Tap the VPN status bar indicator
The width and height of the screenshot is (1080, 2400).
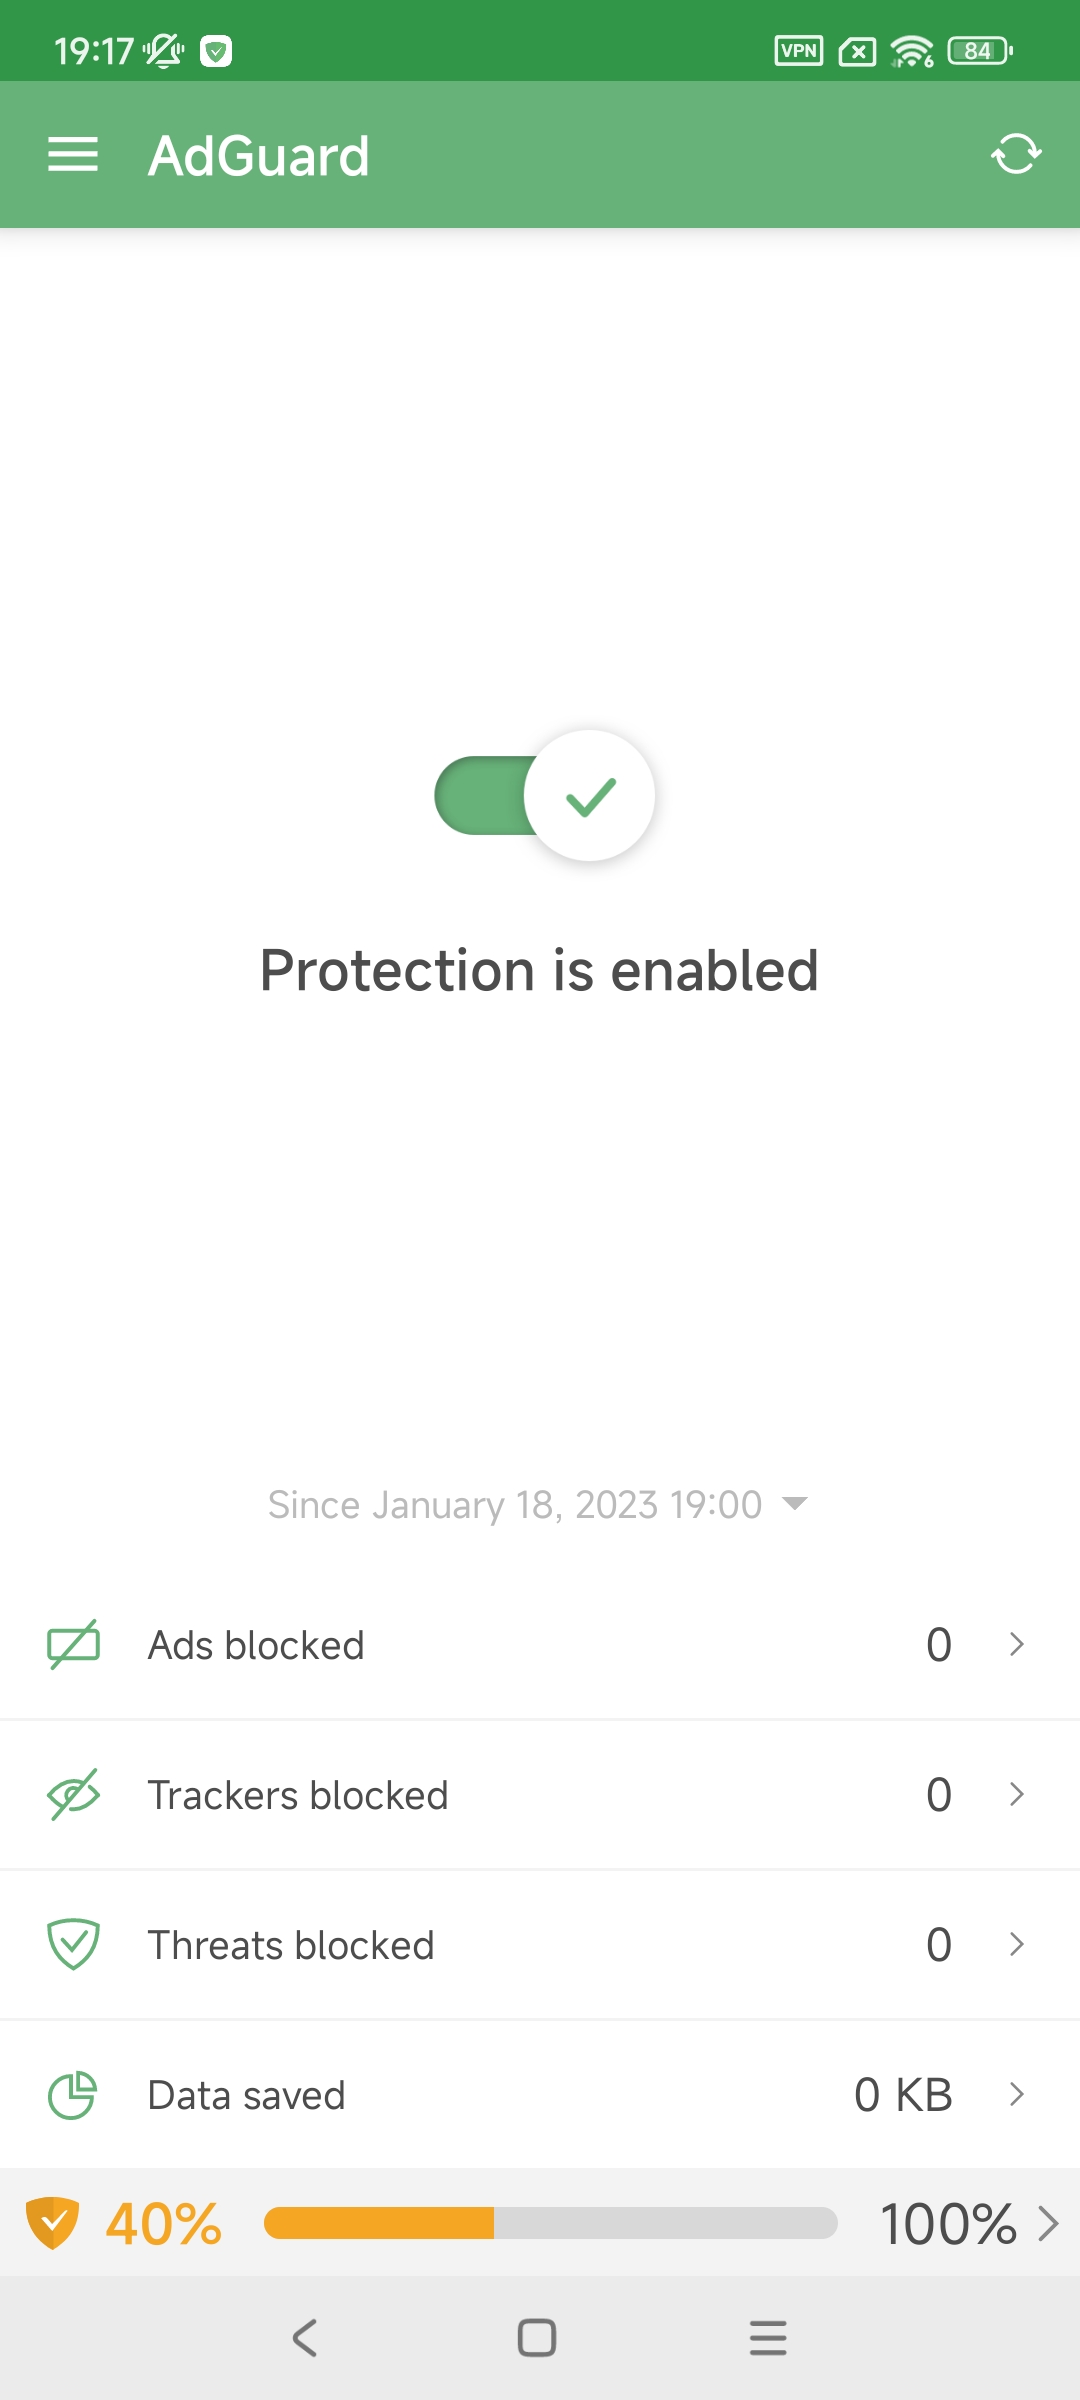(799, 50)
